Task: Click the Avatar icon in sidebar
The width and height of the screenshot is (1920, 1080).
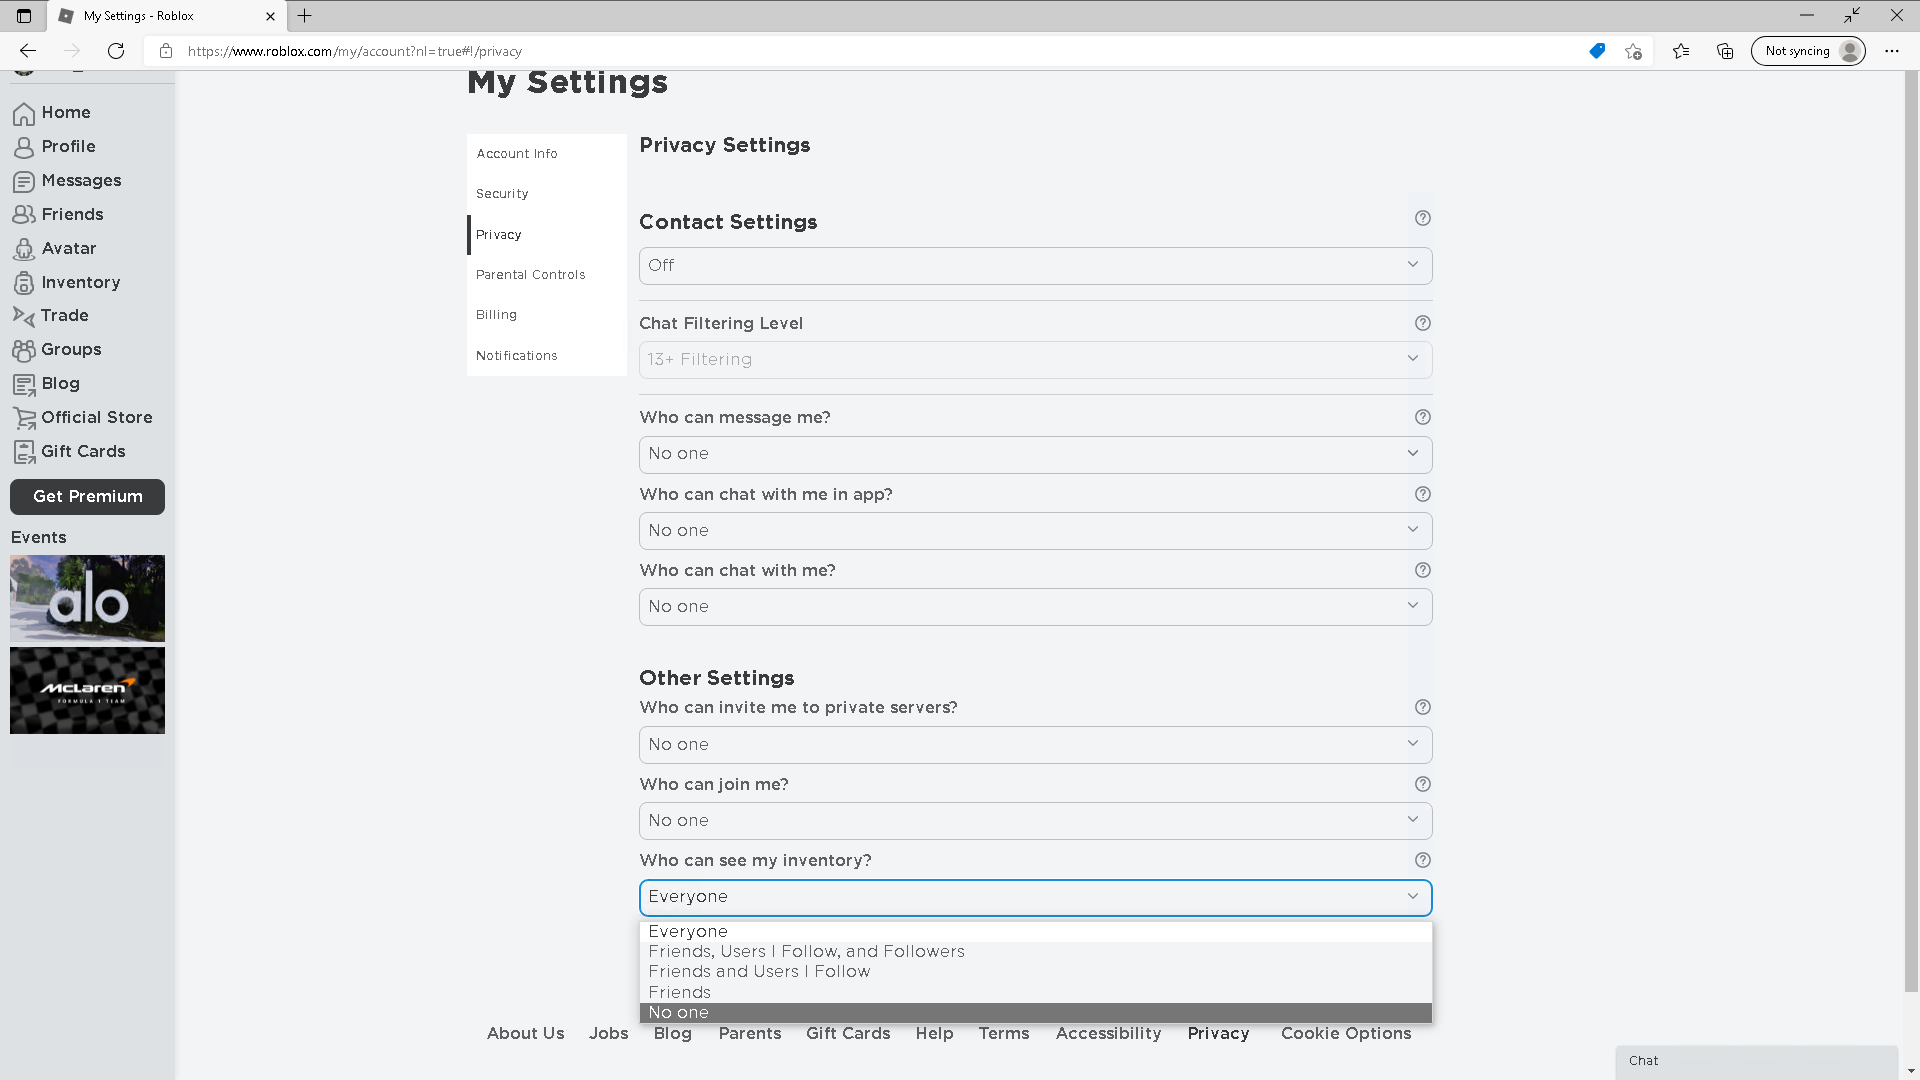Action: [x=24, y=249]
